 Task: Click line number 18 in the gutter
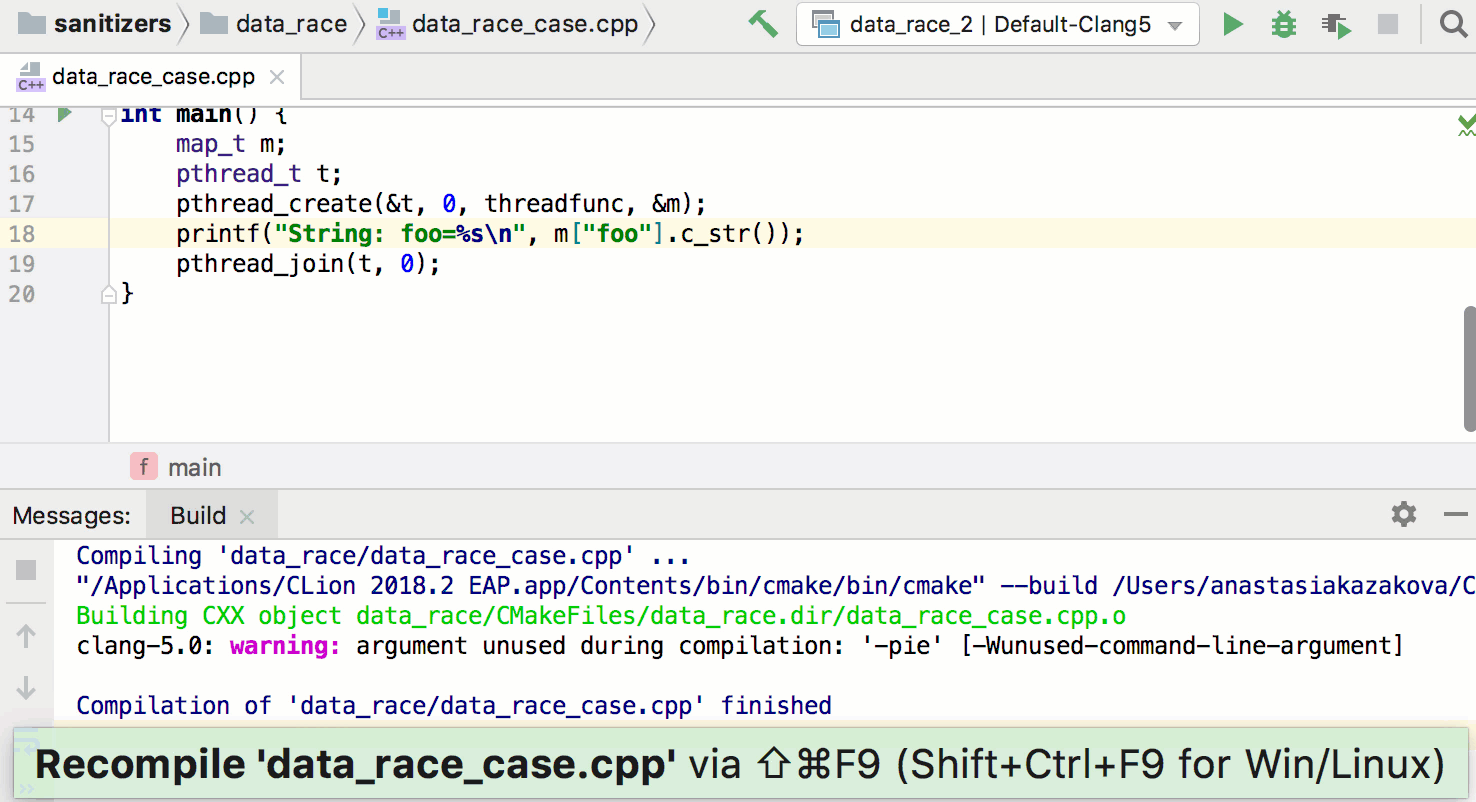click(x=21, y=234)
